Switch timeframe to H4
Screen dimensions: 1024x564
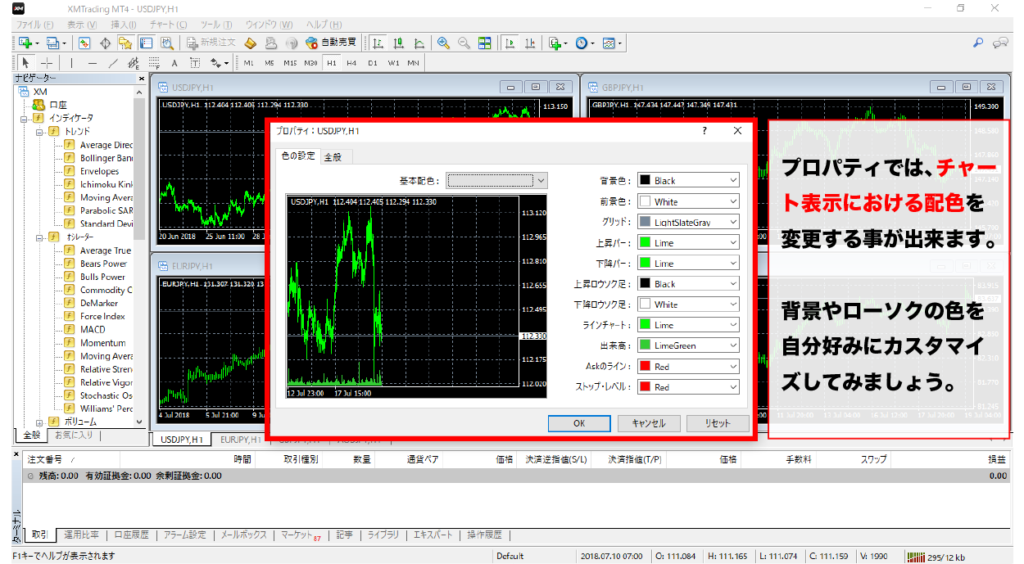click(351, 63)
